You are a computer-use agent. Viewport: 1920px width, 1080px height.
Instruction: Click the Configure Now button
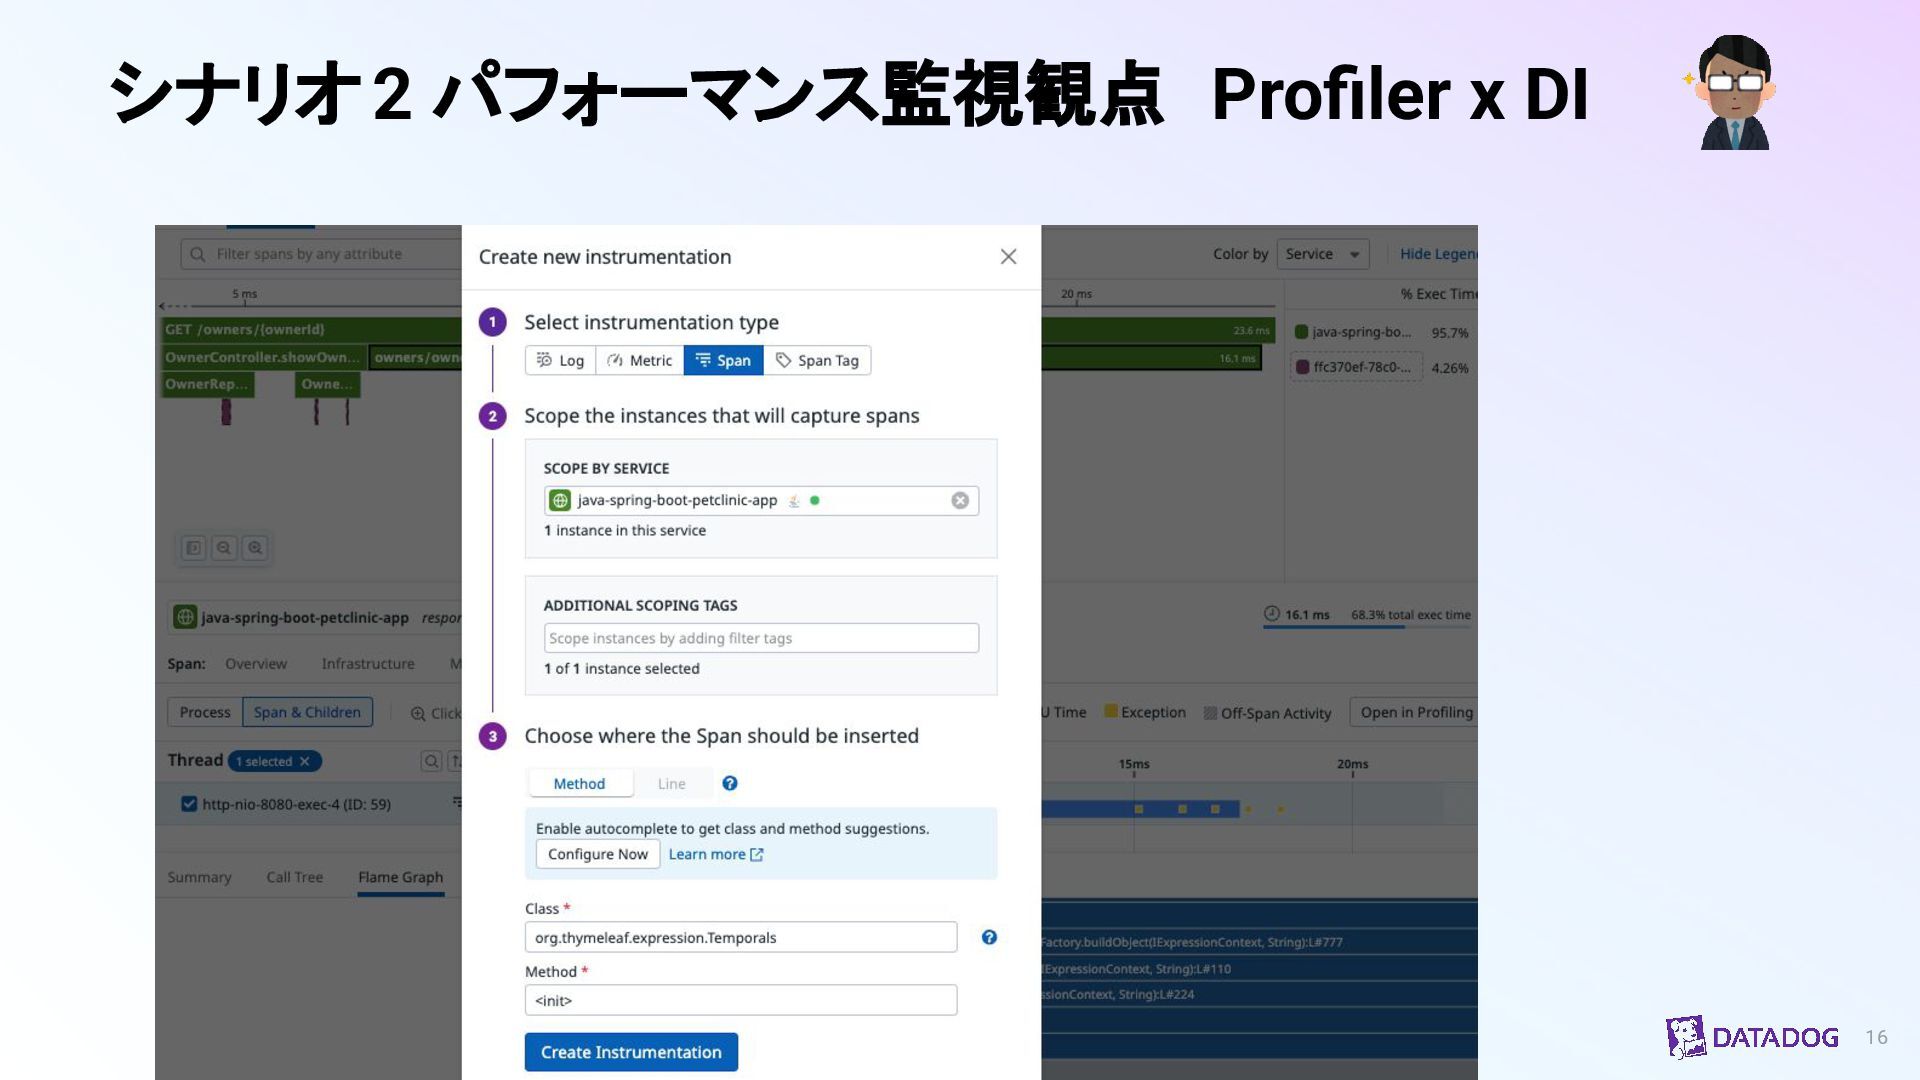597,854
